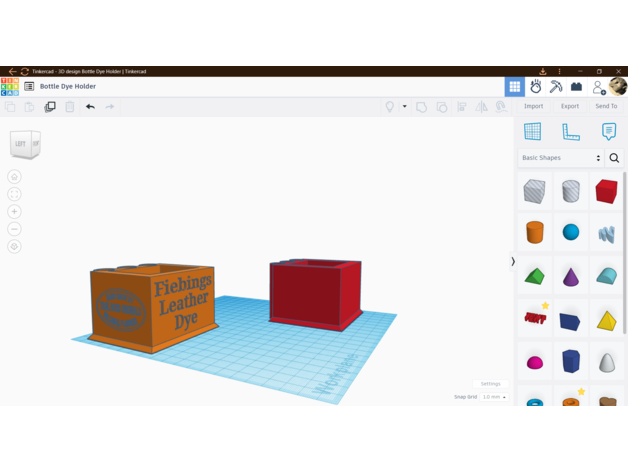The width and height of the screenshot is (628, 472).
Task: Click the Home view icon
Action: pyautogui.click(x=14, y=177)
